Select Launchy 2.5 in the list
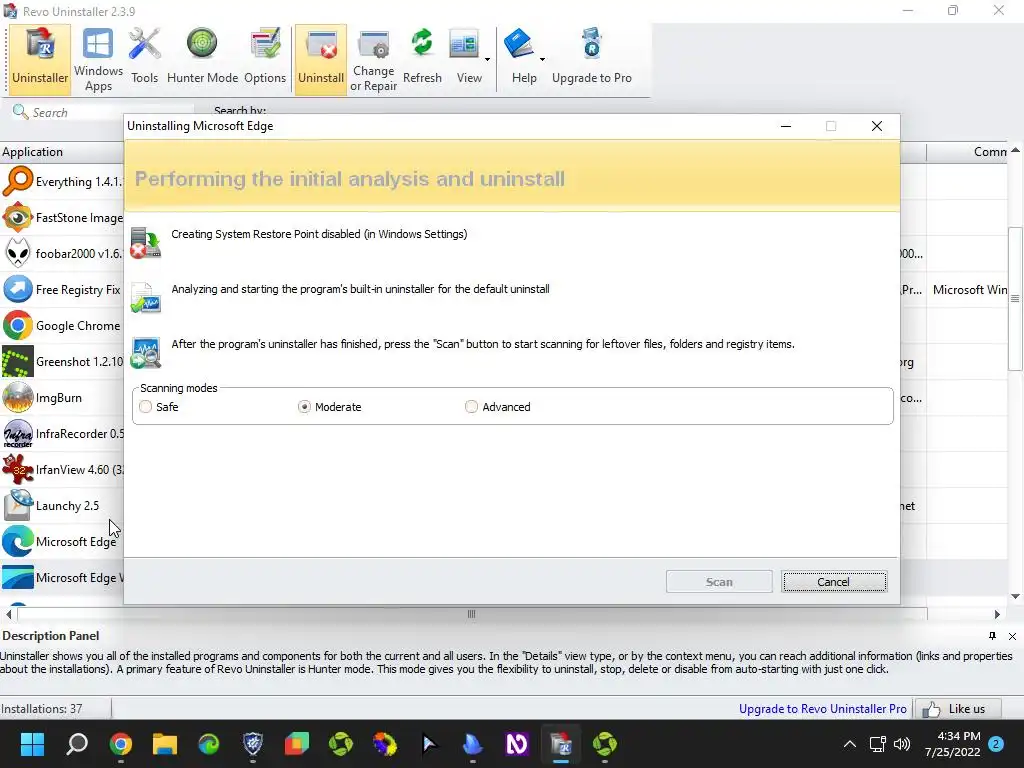Image resolution: width=1024 pixels, height=768 pixels. click(62, 505)
